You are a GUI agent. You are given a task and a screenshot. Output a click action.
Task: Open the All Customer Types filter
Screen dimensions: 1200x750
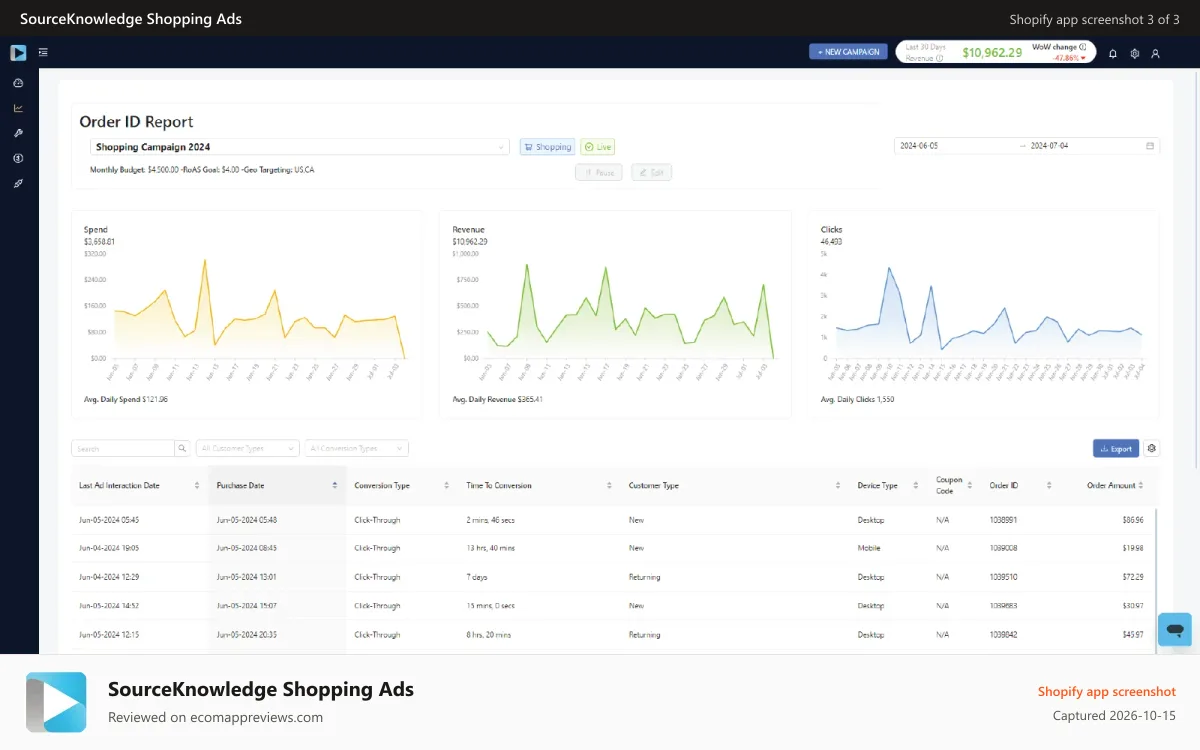pyautogui.click(x=247, y=449)
